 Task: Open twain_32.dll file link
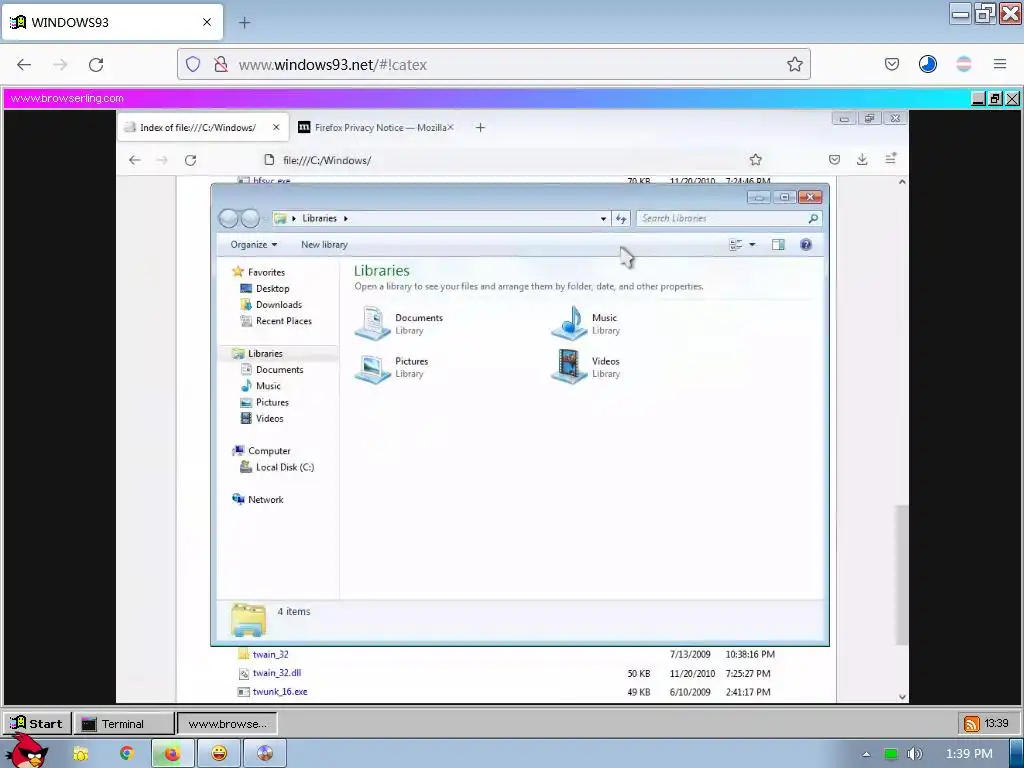coord(277,673)
